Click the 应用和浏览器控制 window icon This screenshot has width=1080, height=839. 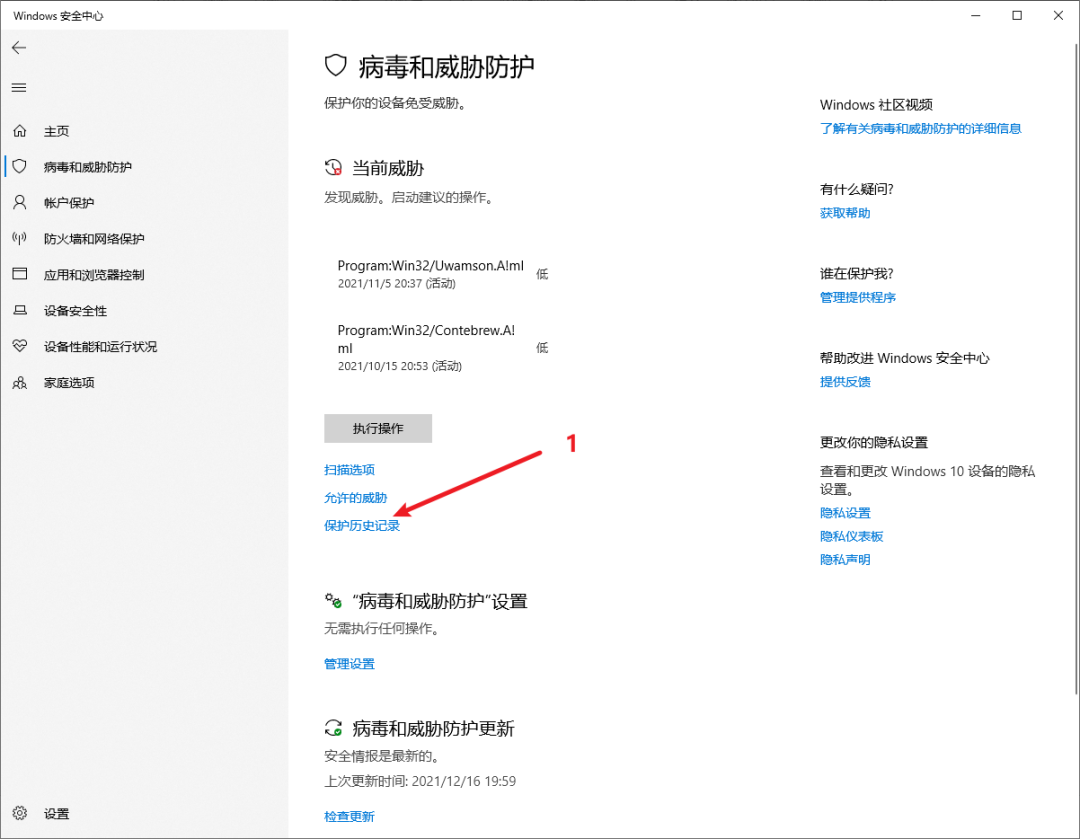(20, 275)
